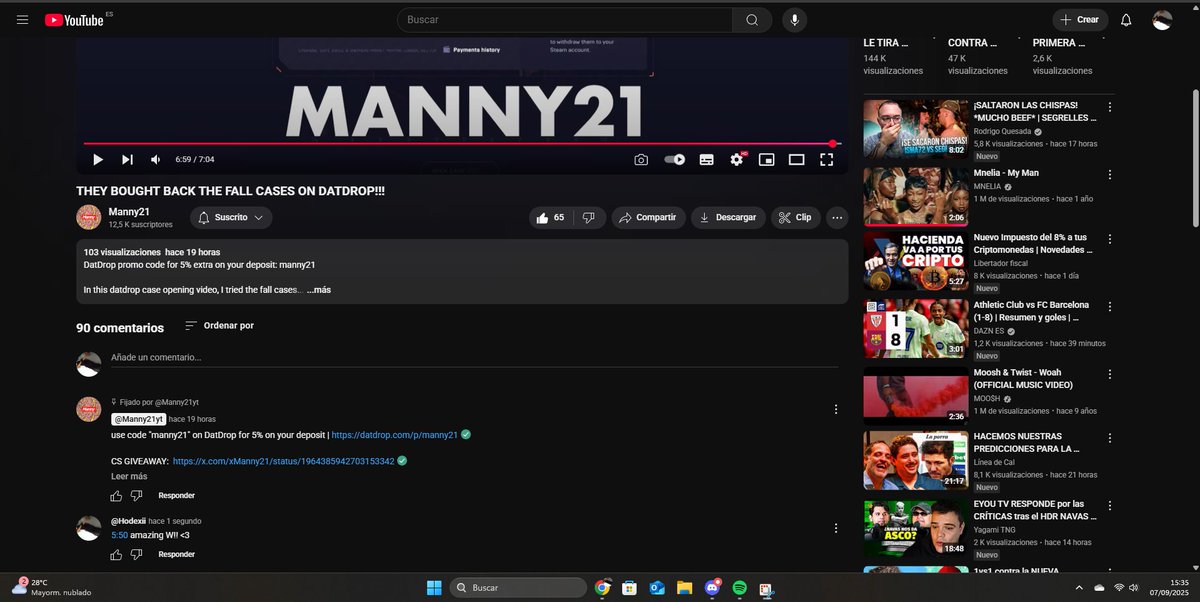
Task: Like the video with 65 likes
Action: tap(551, 217)
